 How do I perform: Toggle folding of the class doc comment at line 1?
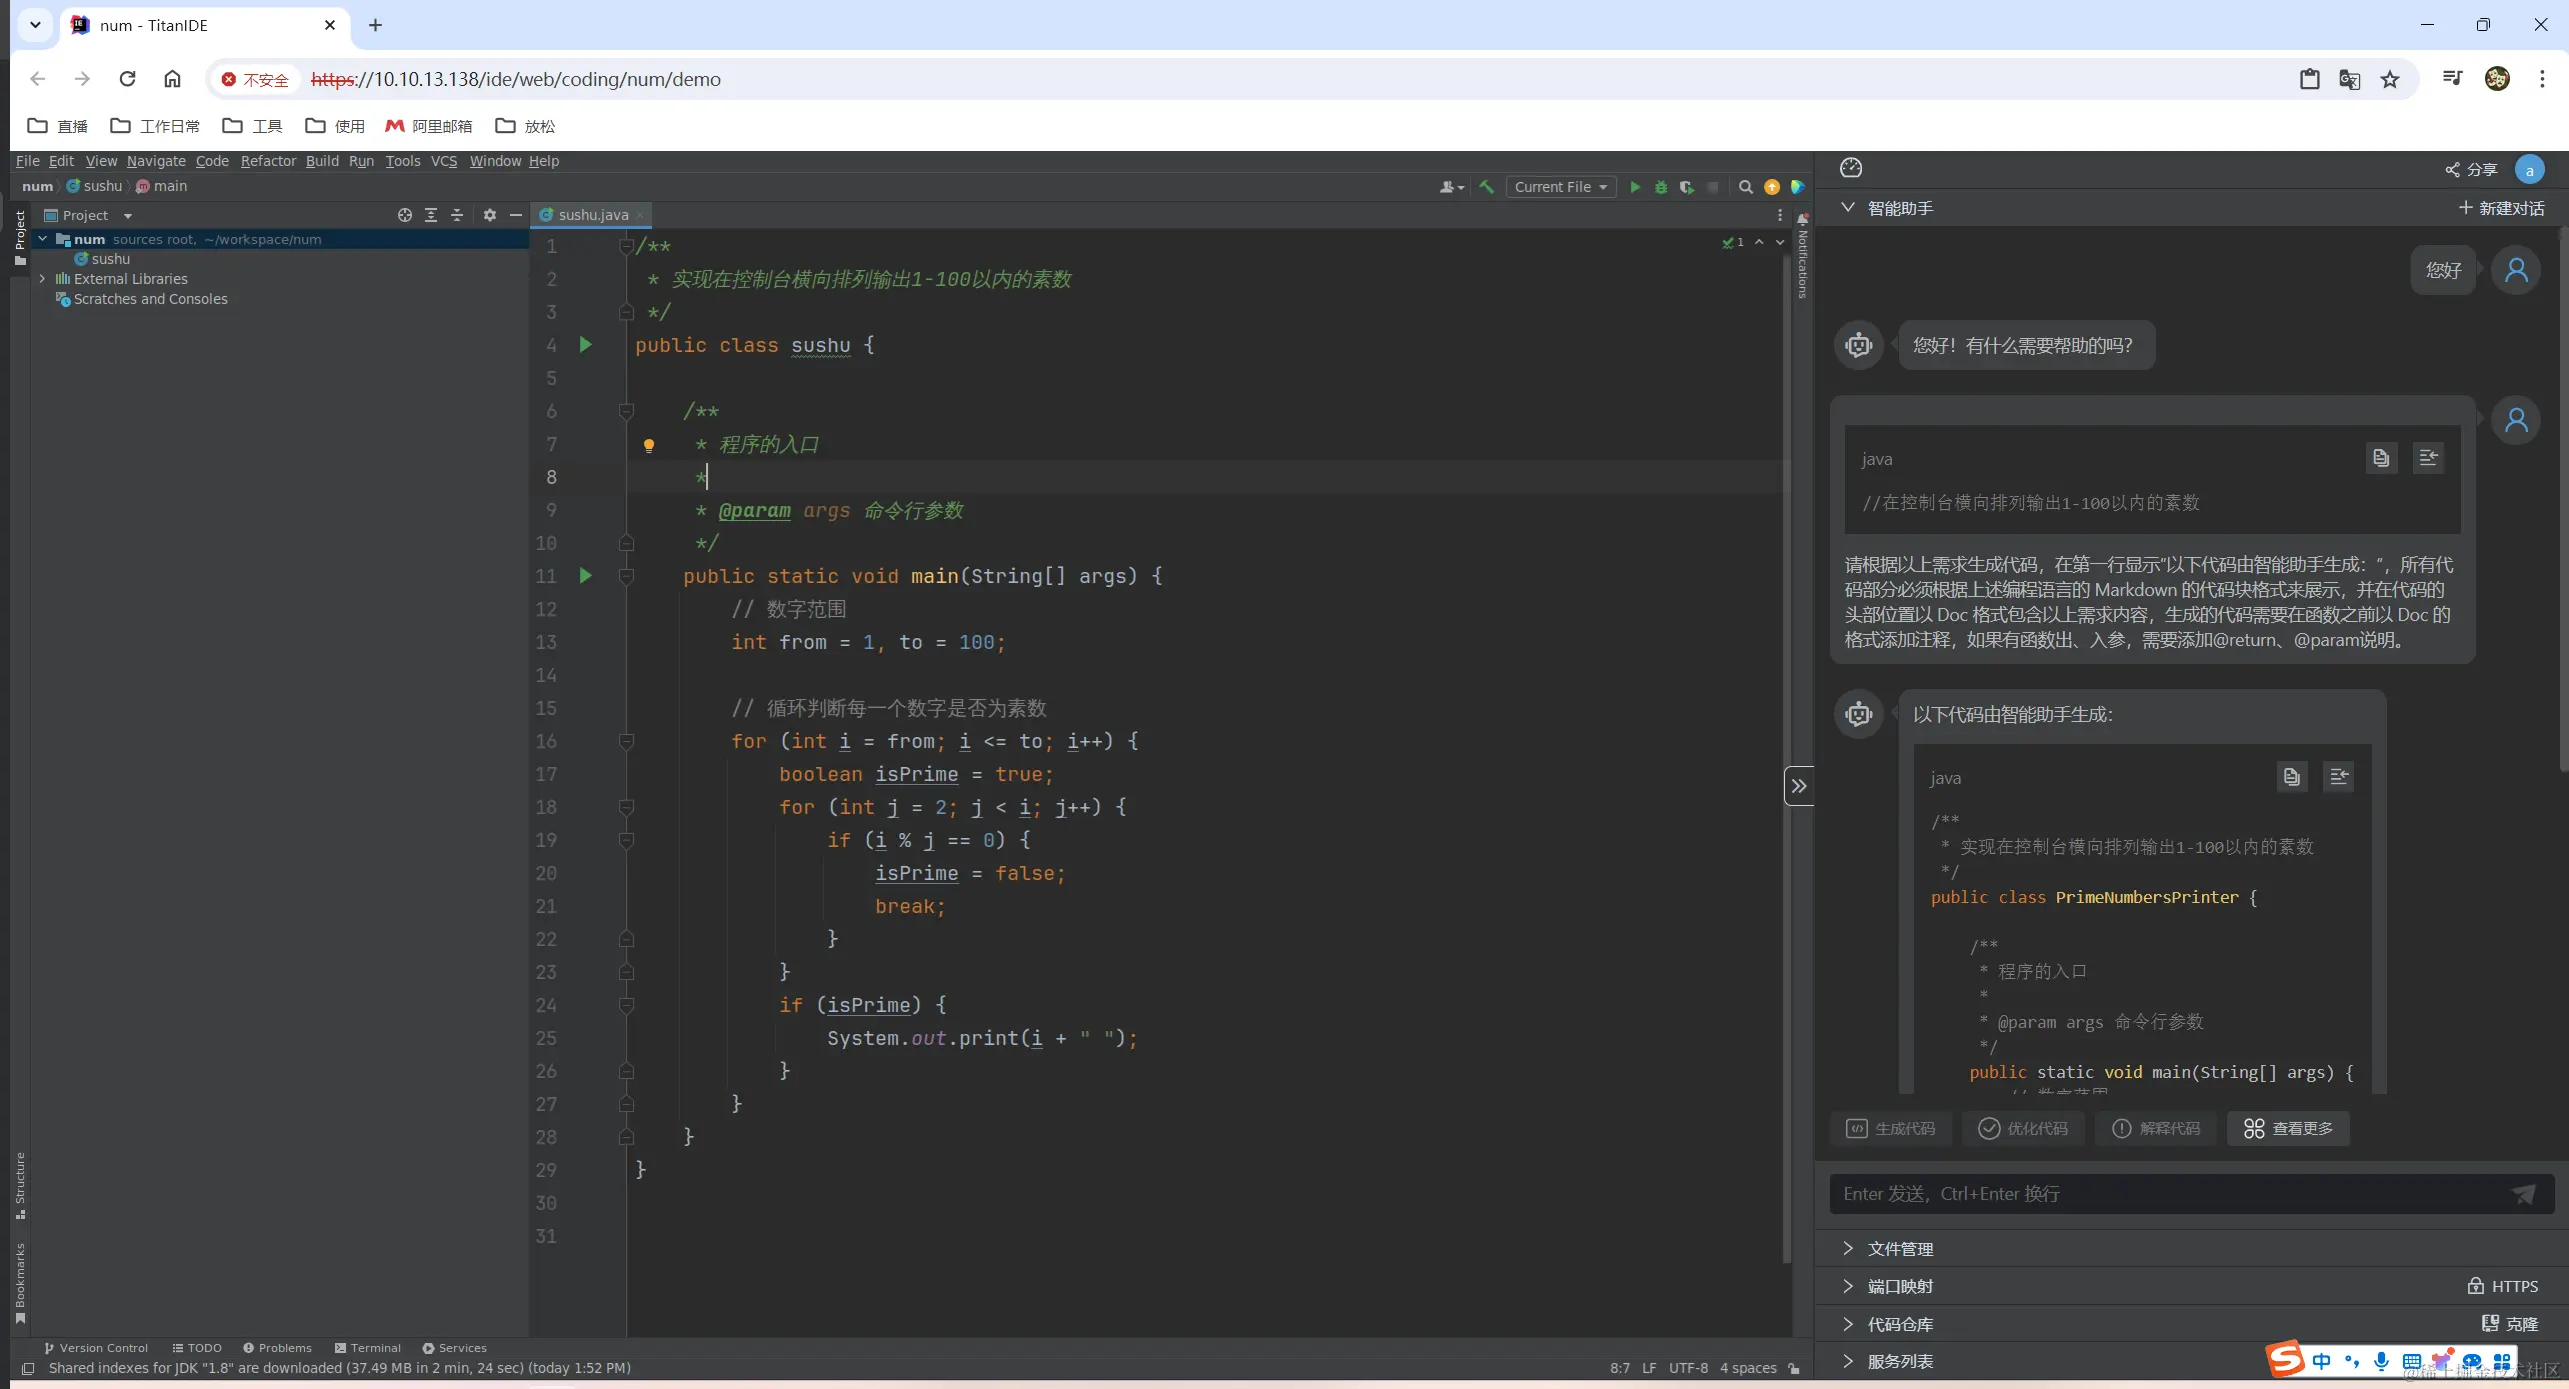(627, 246)
